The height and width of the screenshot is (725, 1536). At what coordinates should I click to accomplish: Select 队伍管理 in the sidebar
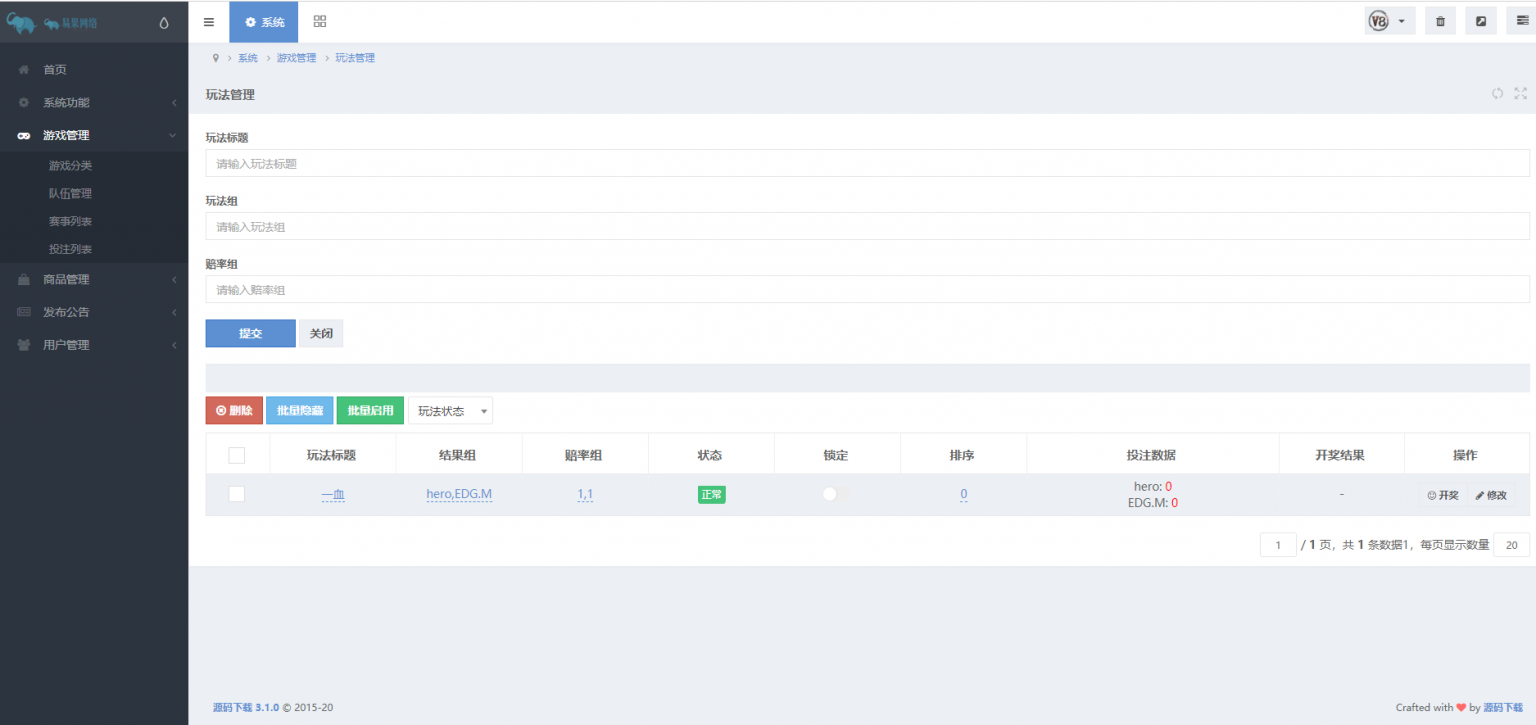[70, 194]
